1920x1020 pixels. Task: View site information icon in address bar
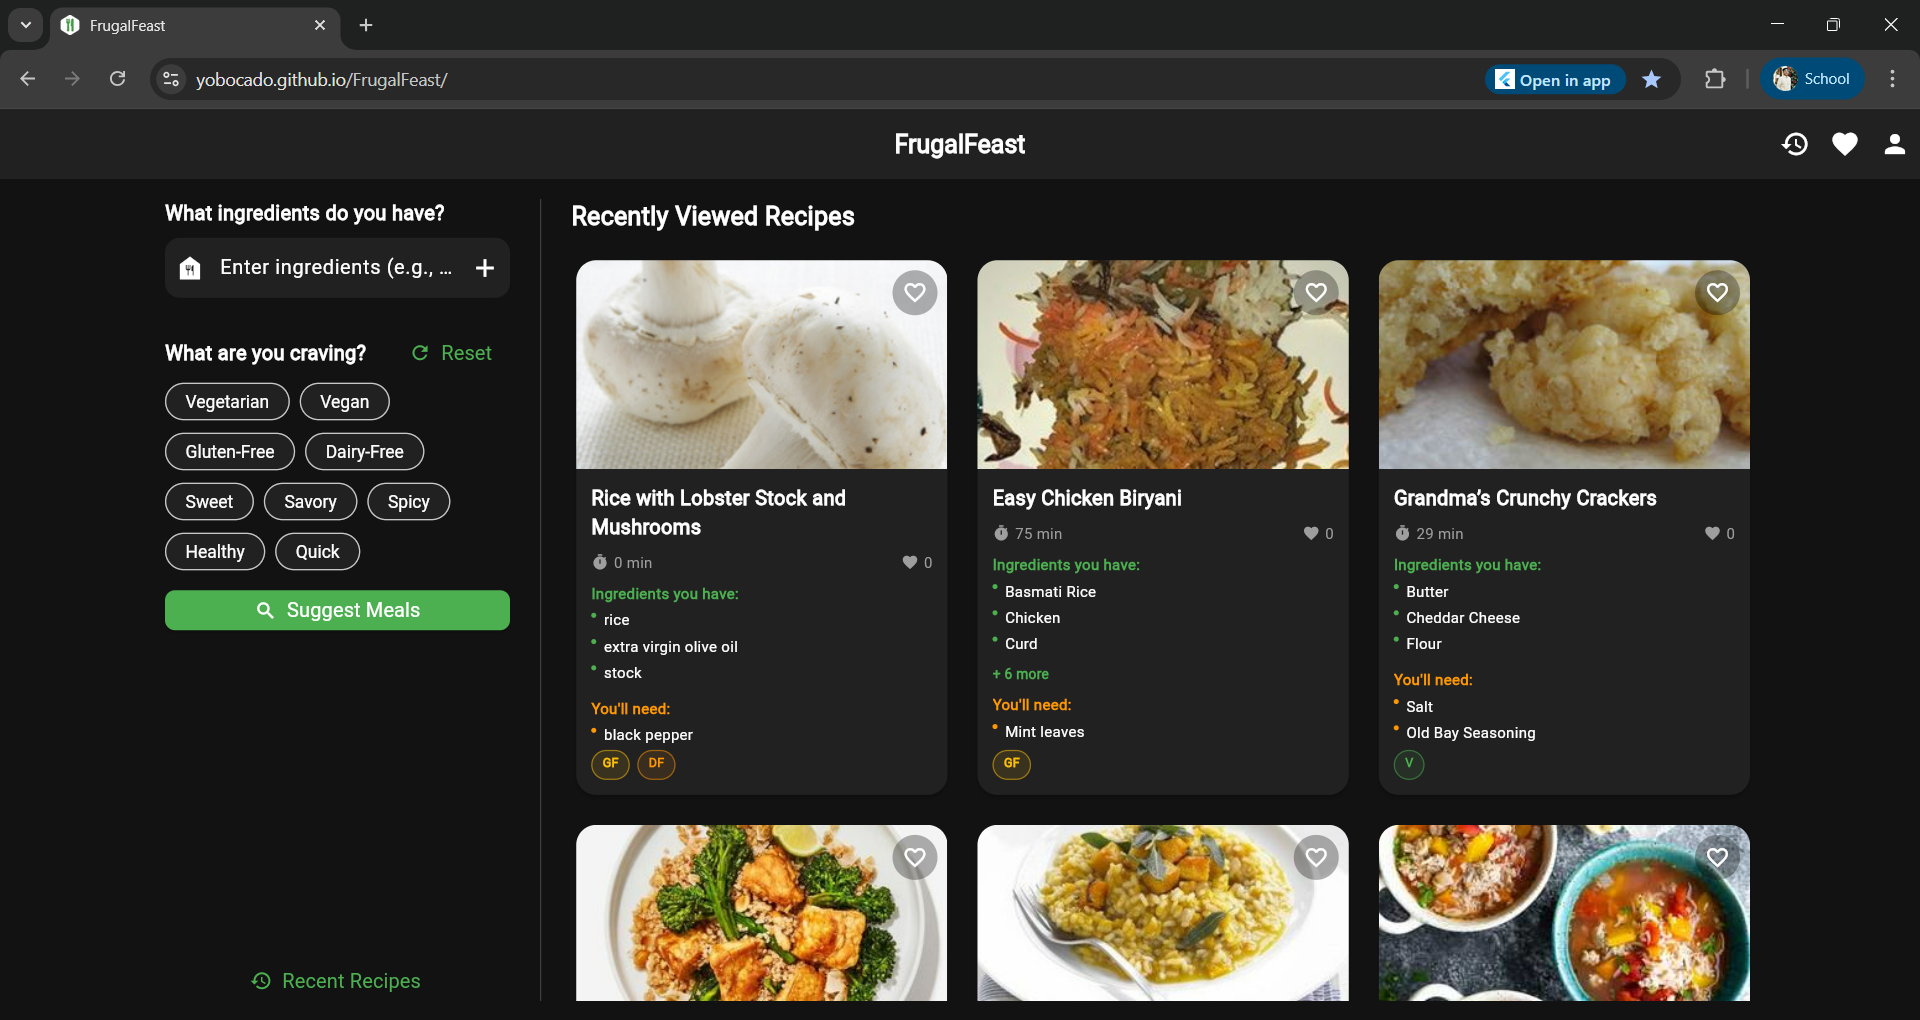(x=171, y=79)
